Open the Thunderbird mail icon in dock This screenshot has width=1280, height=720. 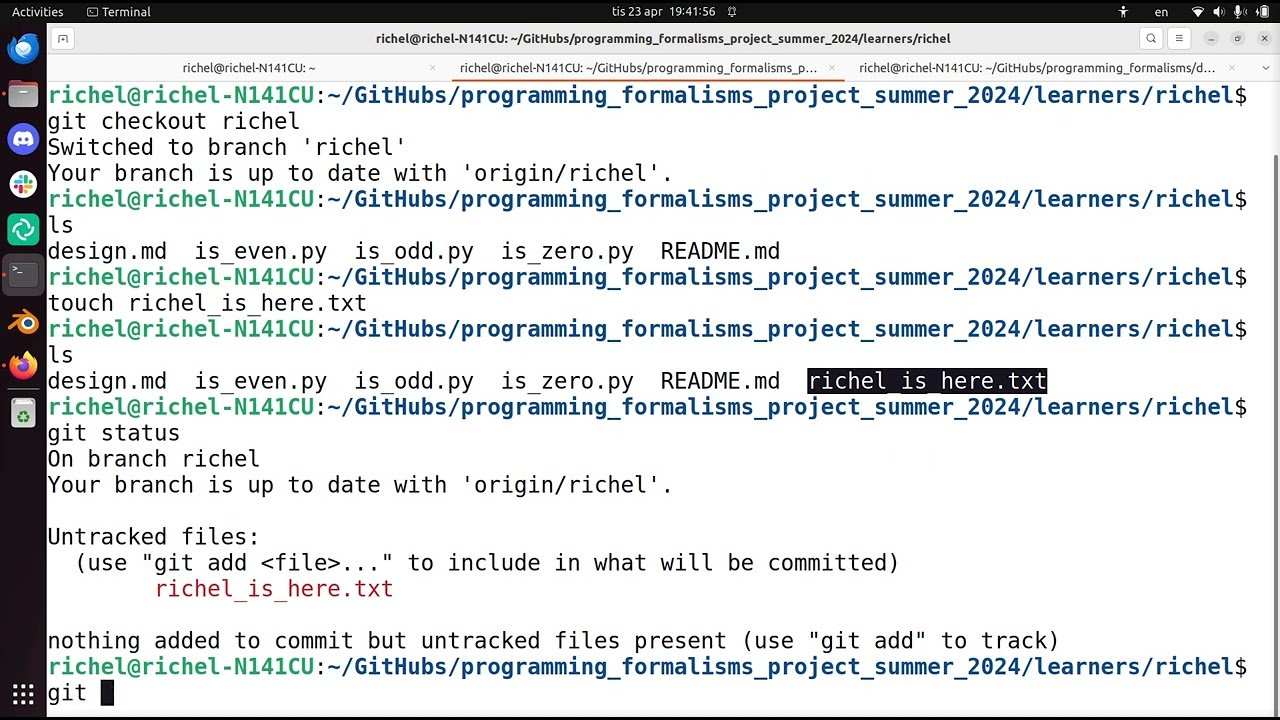pyautogui.click(x=23, y=48)
